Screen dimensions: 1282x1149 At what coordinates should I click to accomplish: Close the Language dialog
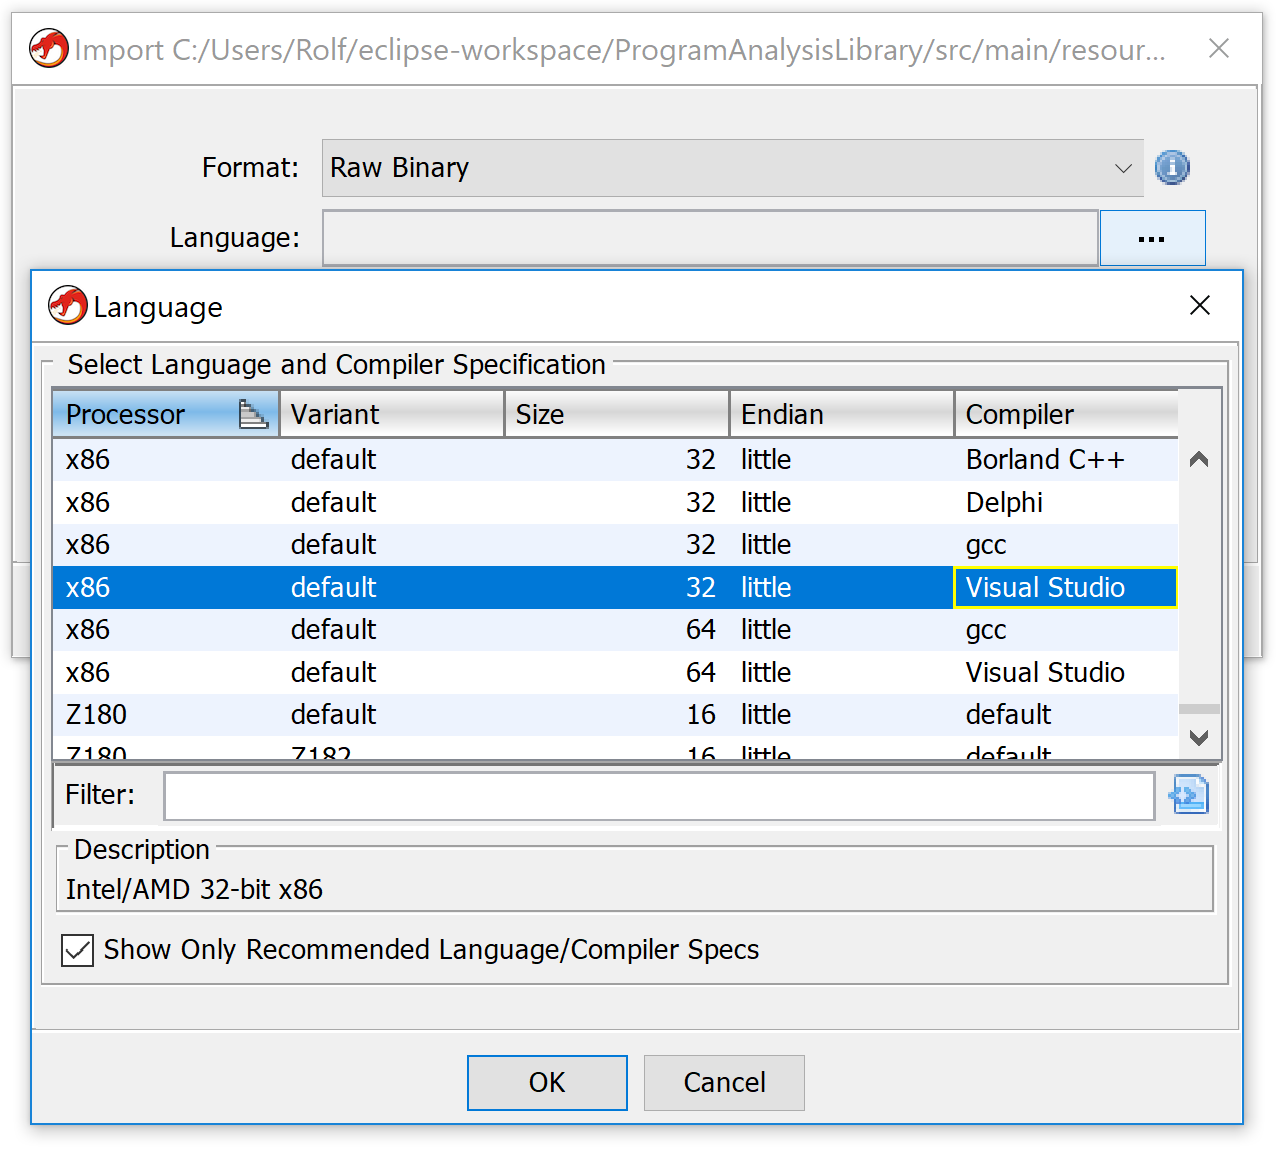pos(1200,306)
